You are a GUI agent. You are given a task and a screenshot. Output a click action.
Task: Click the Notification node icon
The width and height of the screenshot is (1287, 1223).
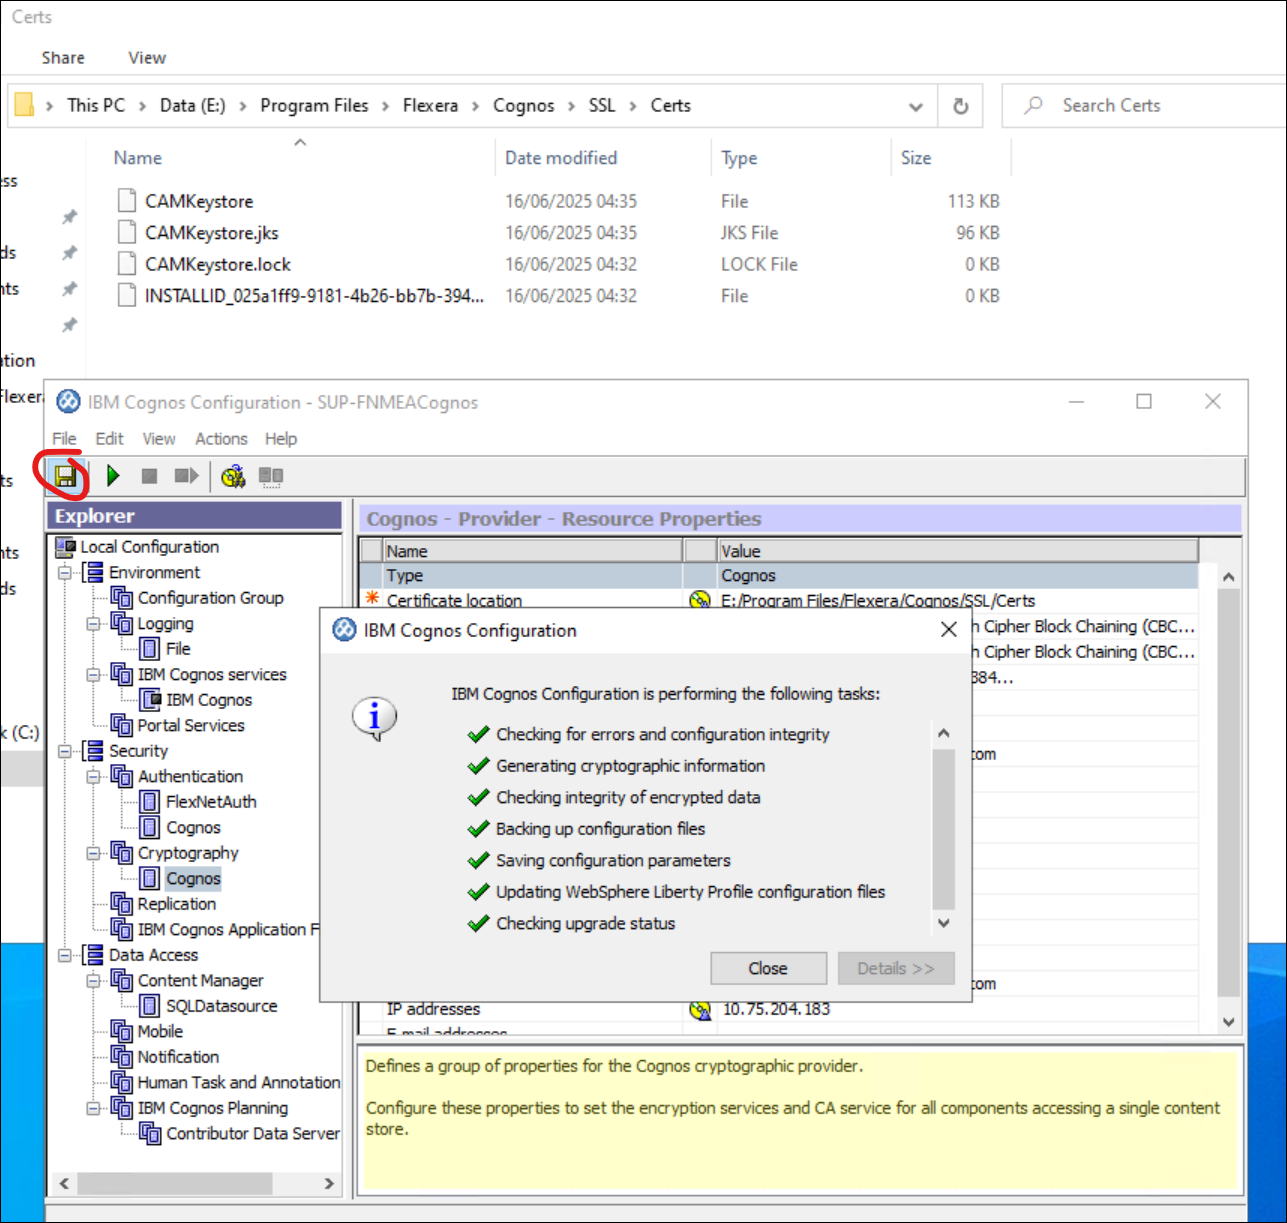tap(122, 1057)
